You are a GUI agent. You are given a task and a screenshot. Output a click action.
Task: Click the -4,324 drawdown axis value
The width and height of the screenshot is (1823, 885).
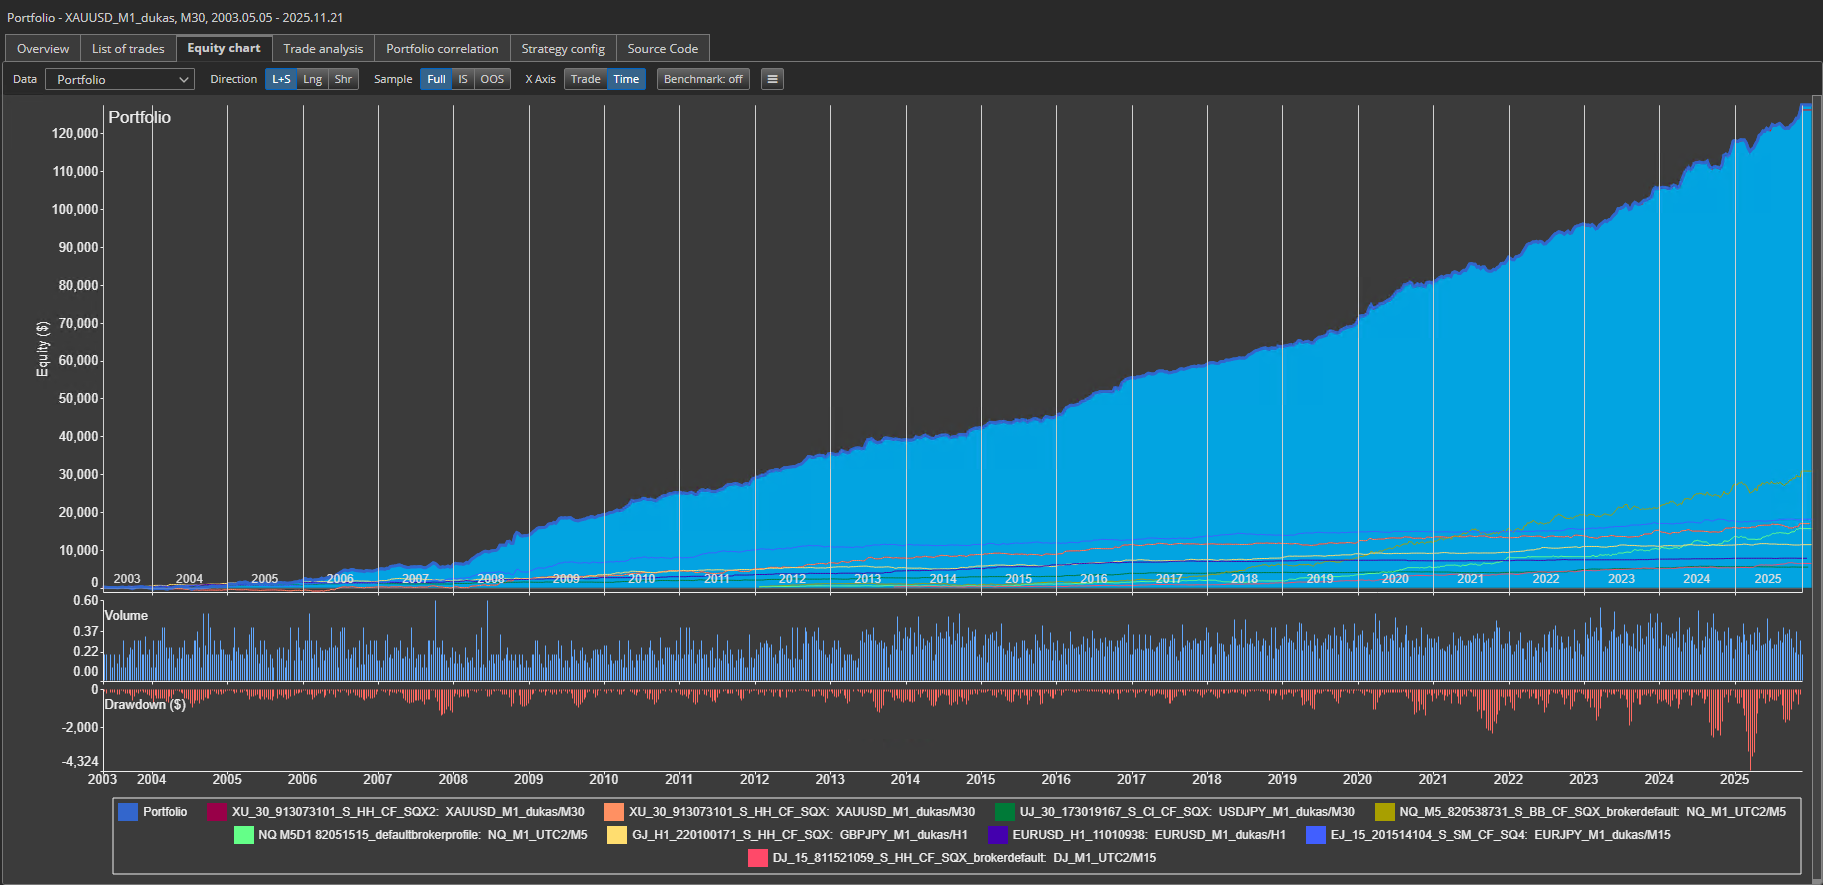pyautogui.click(x=80, y=762)
